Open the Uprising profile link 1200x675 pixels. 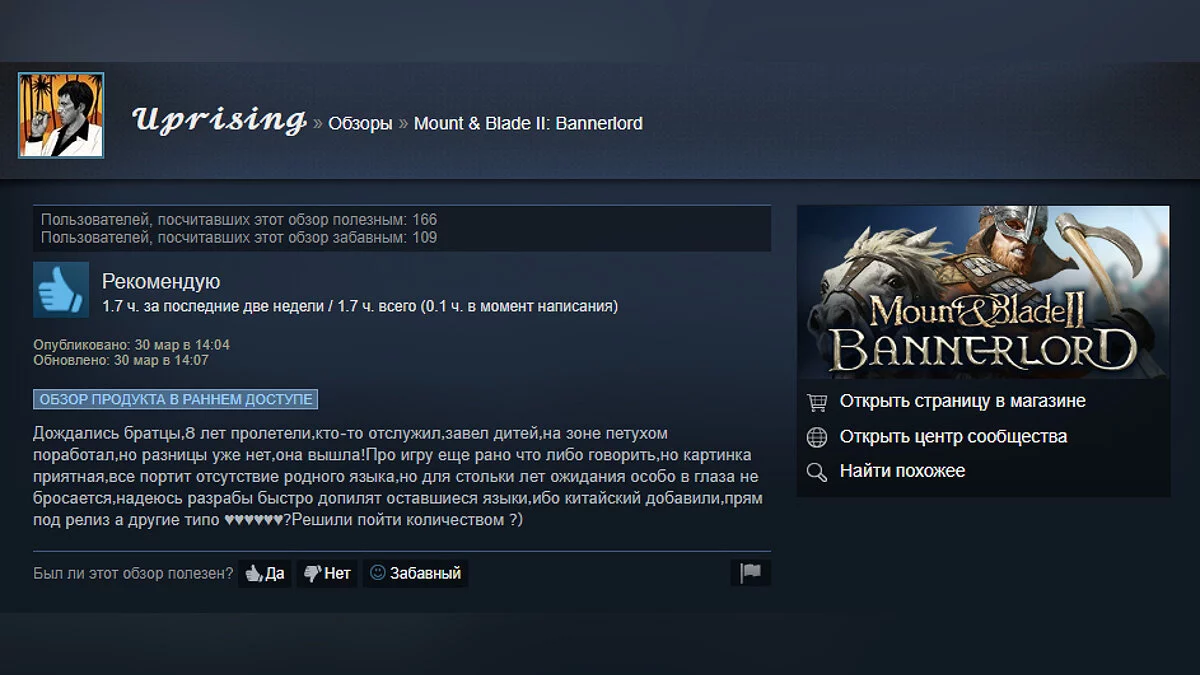pyautogui.click(x=219, y=120)
